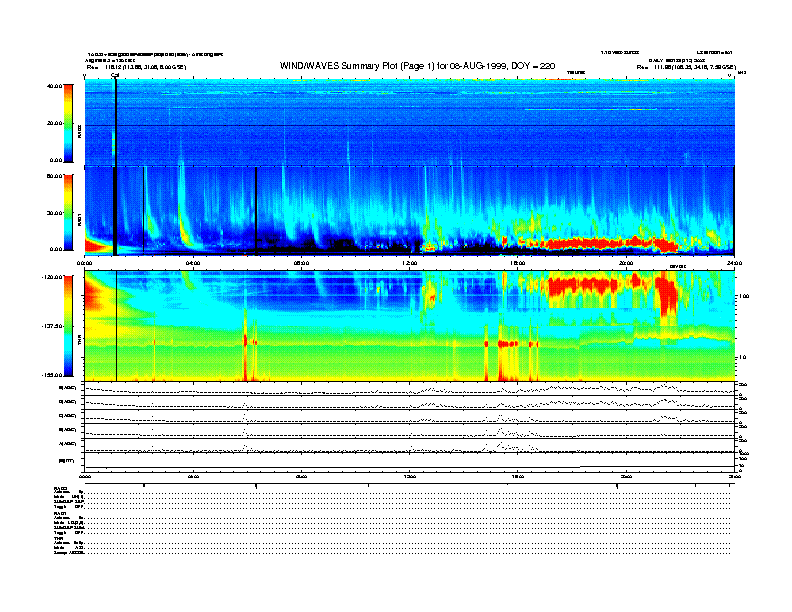Click the 12:00 tick label under RAD1 panel
The height and width of the screenshot is (612, 792).
(409, 263)
